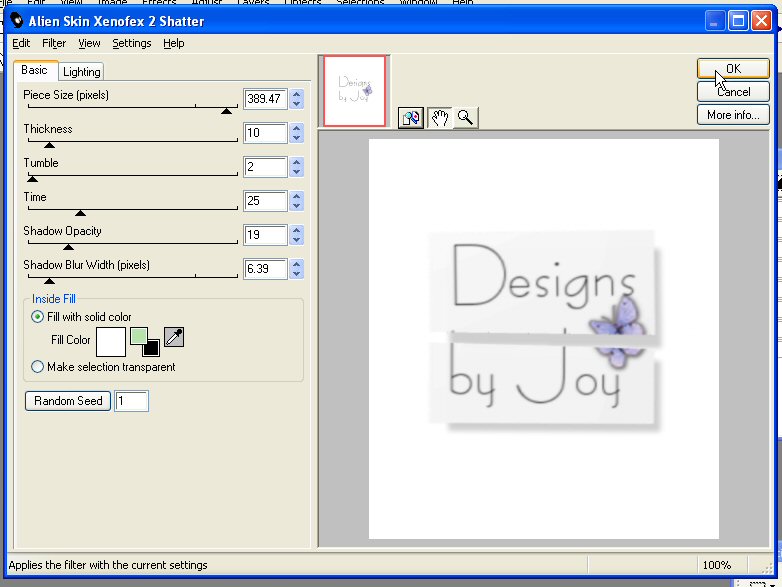Decrease Shadow Blur Width with down arrow
Screen dimensions: 782x587
click(x=297, y=274)
